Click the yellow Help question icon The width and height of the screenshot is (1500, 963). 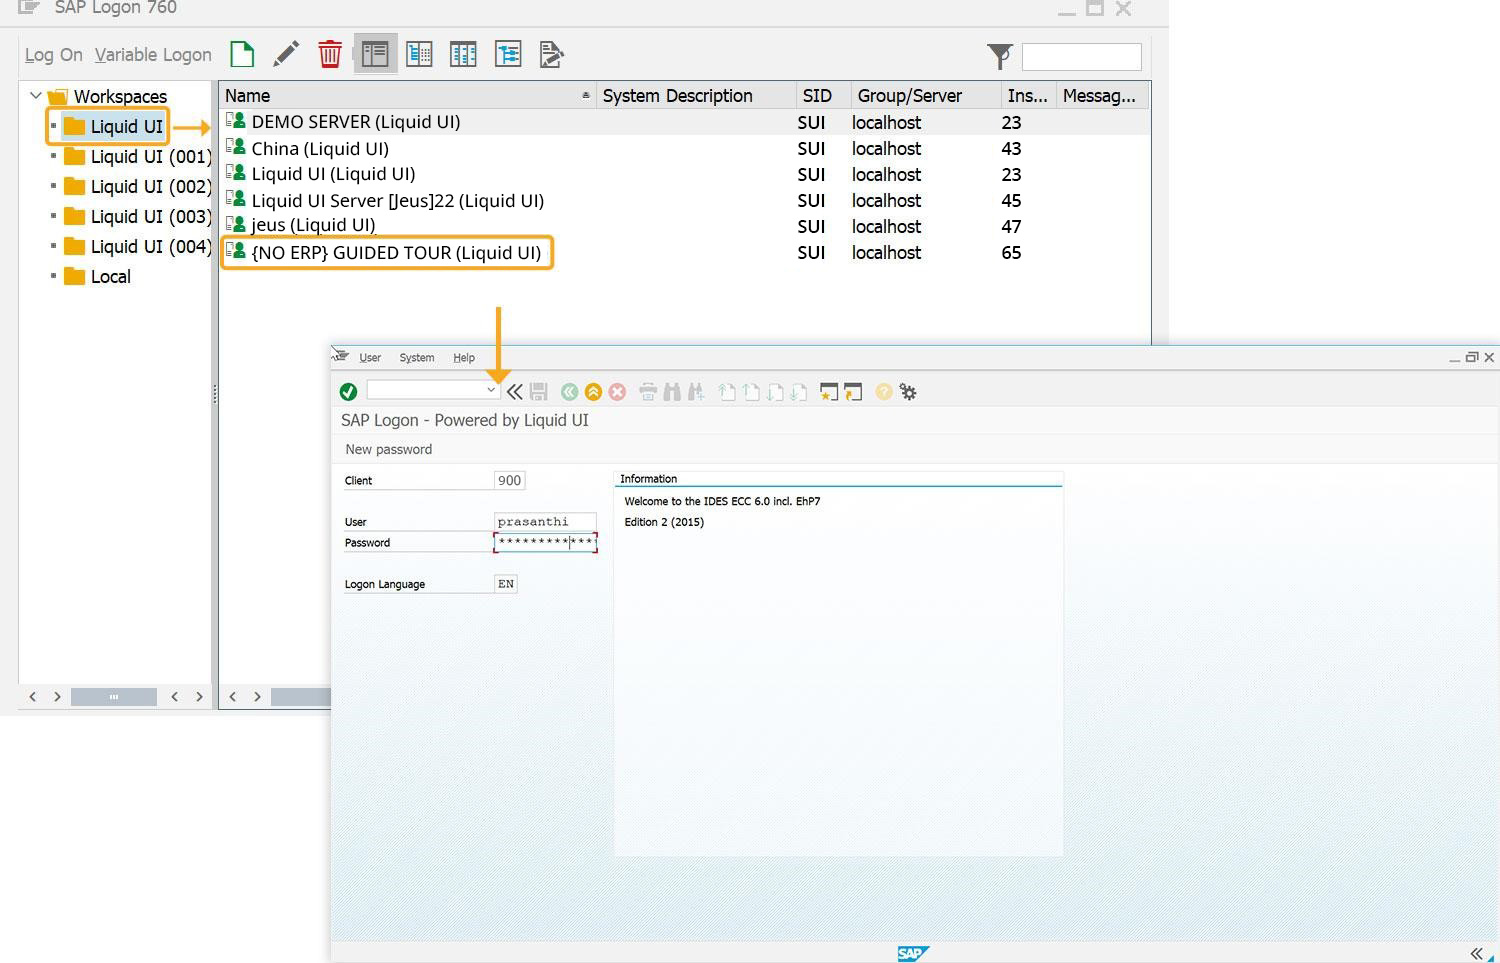tap(884, 392)
